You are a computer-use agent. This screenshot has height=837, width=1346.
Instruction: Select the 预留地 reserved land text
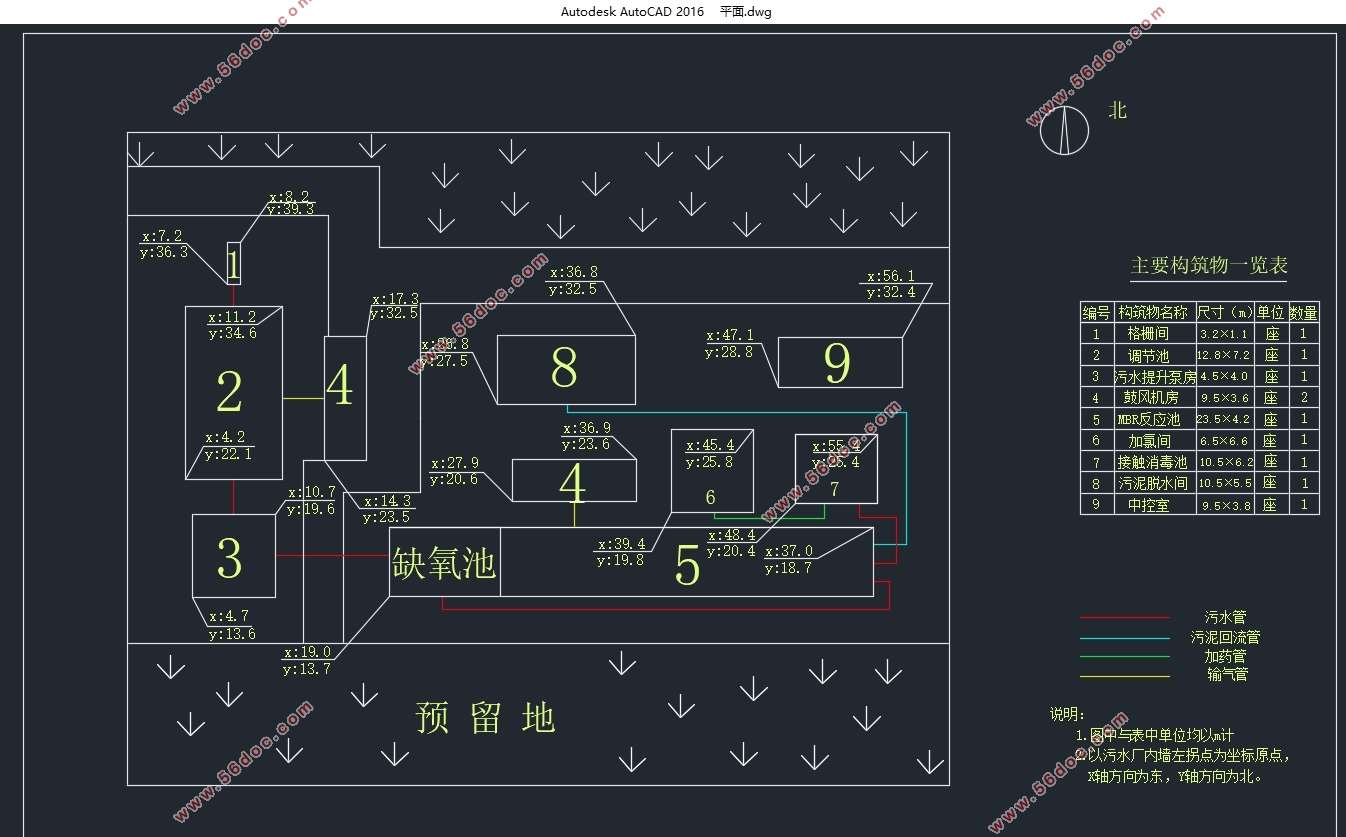click(x=485, y=717)
